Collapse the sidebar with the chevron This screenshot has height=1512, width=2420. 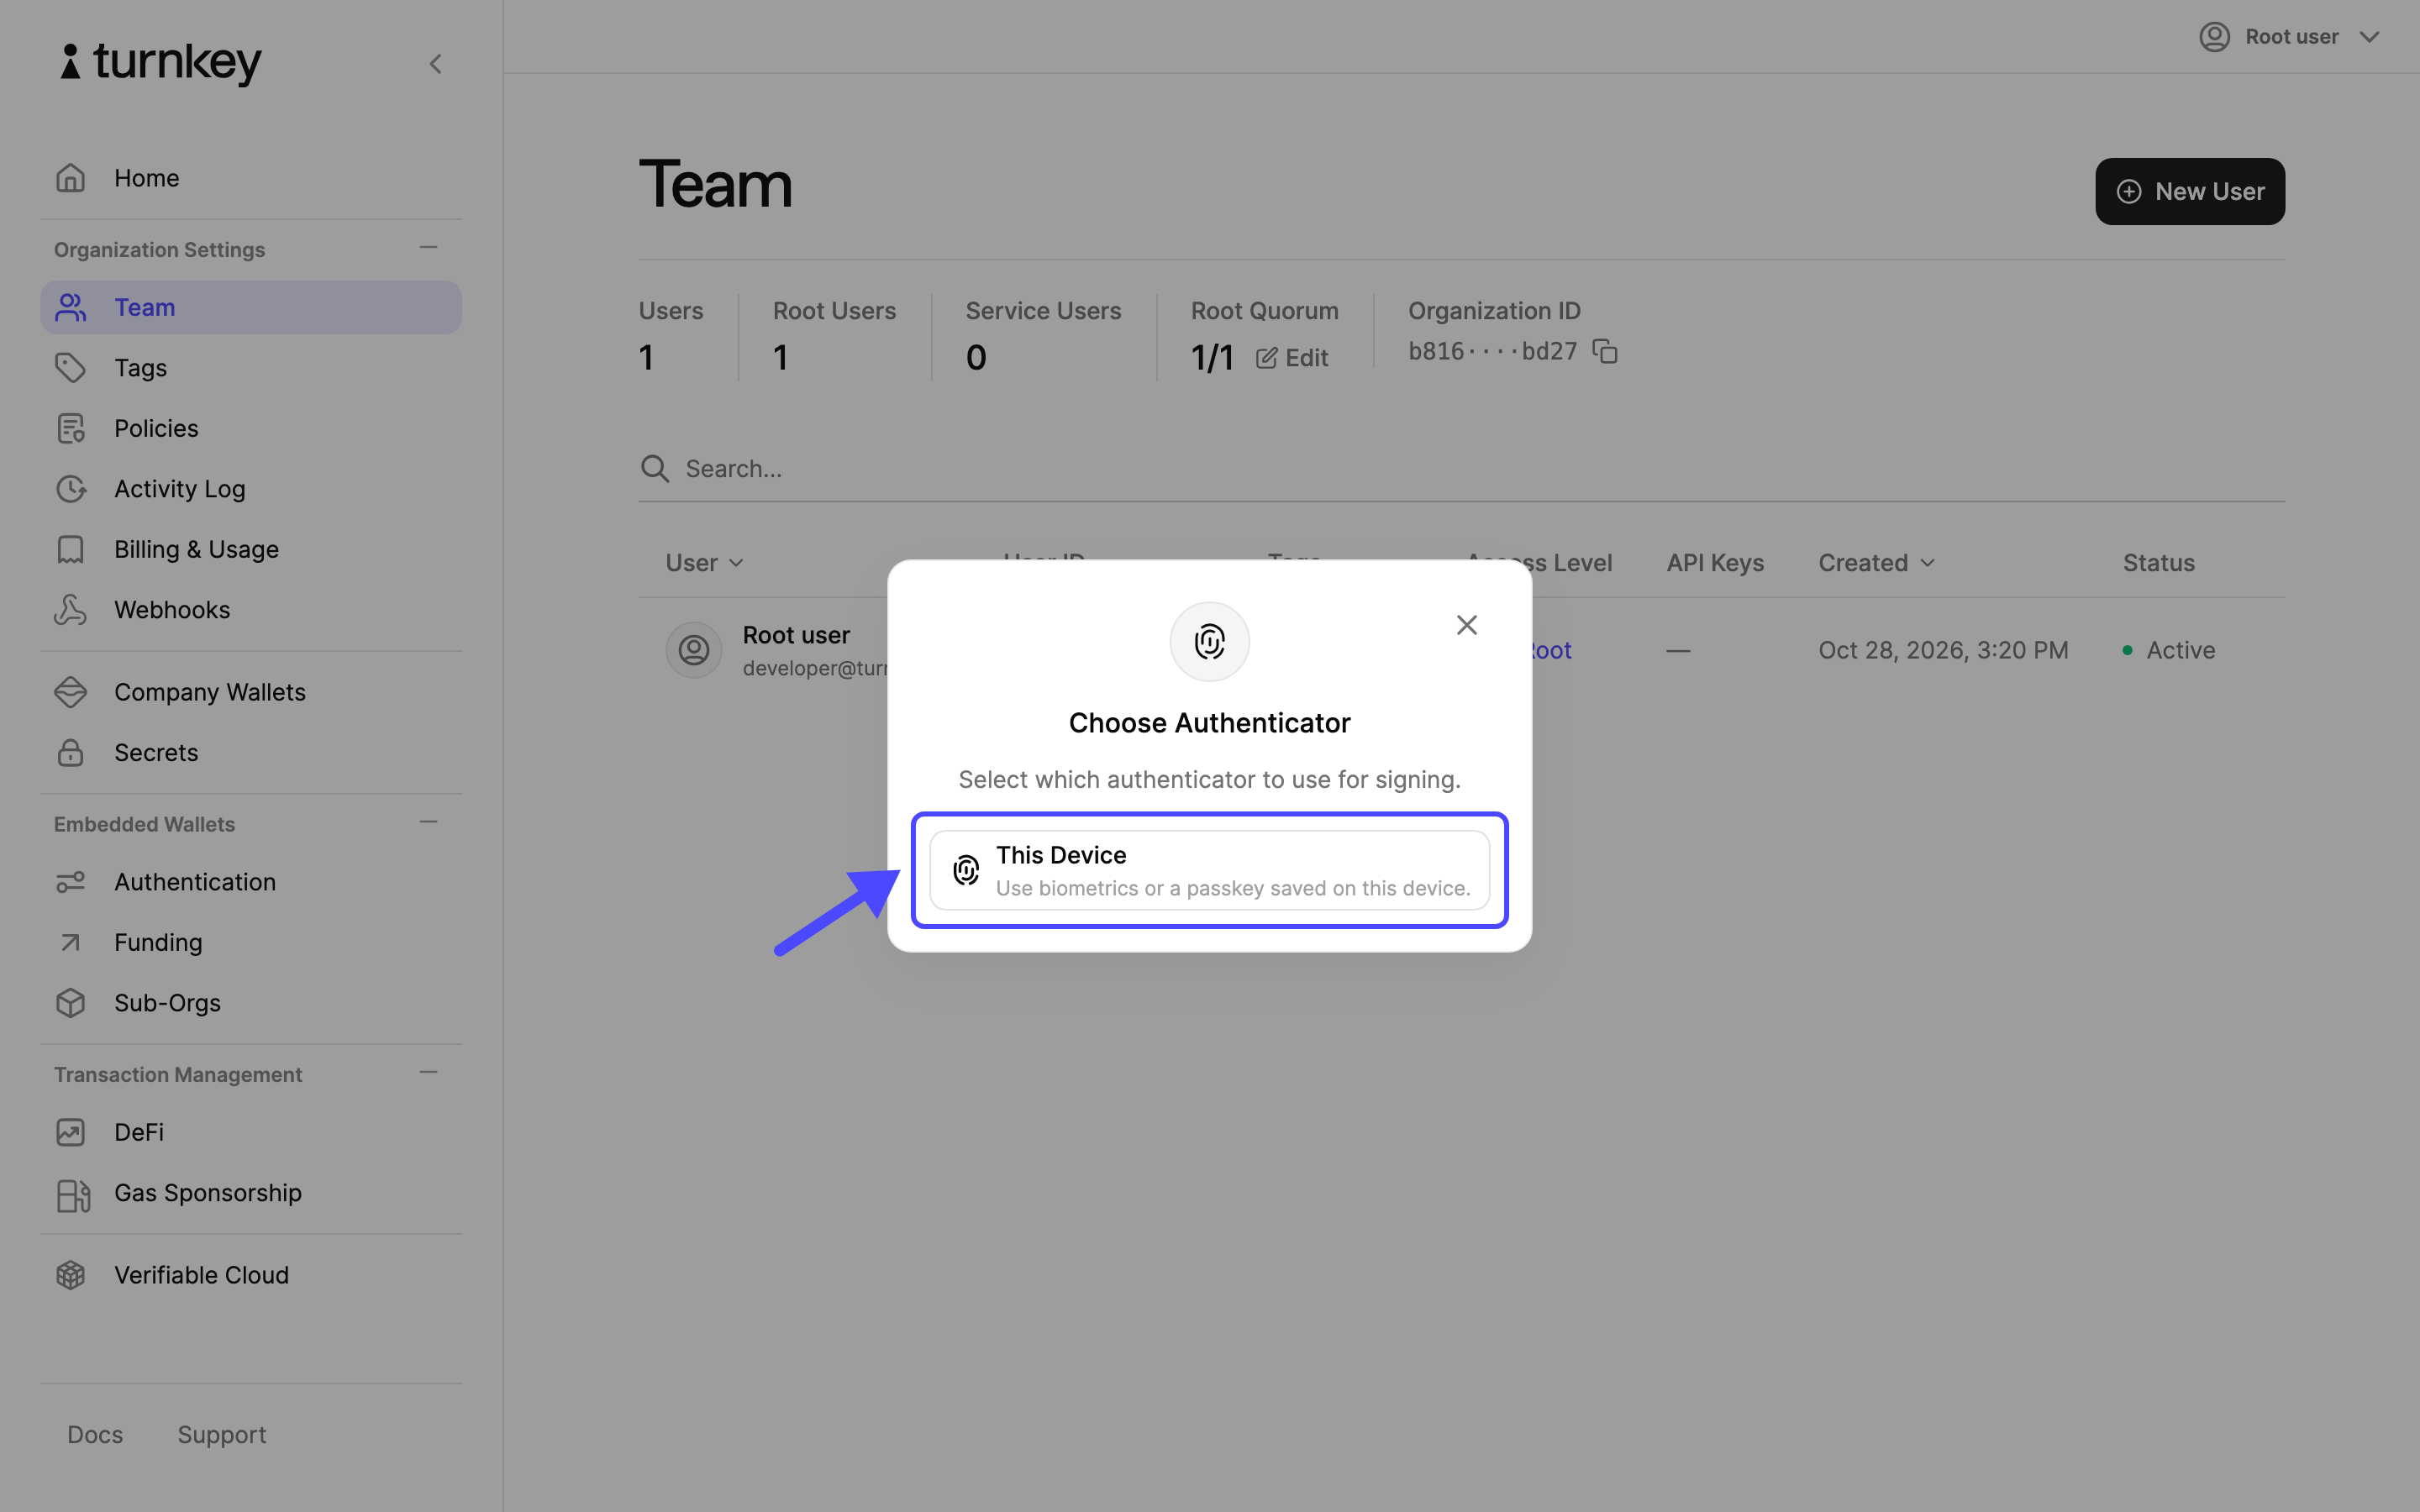435,64
